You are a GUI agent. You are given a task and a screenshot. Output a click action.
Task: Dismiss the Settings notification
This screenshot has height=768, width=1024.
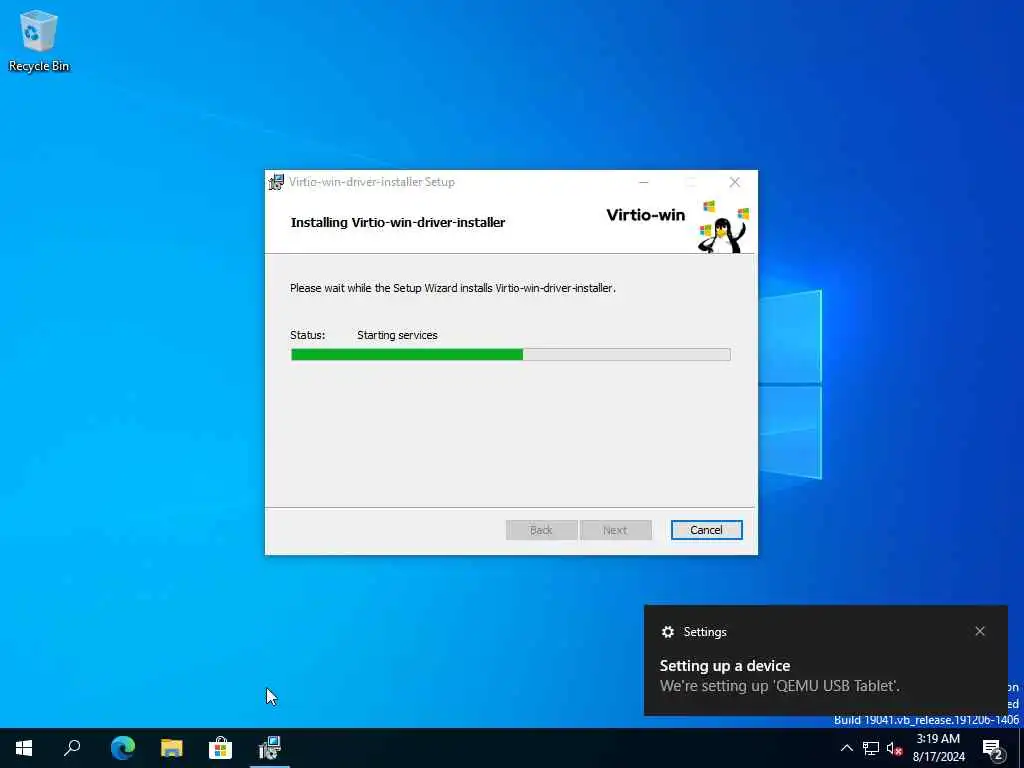[980, 631]
